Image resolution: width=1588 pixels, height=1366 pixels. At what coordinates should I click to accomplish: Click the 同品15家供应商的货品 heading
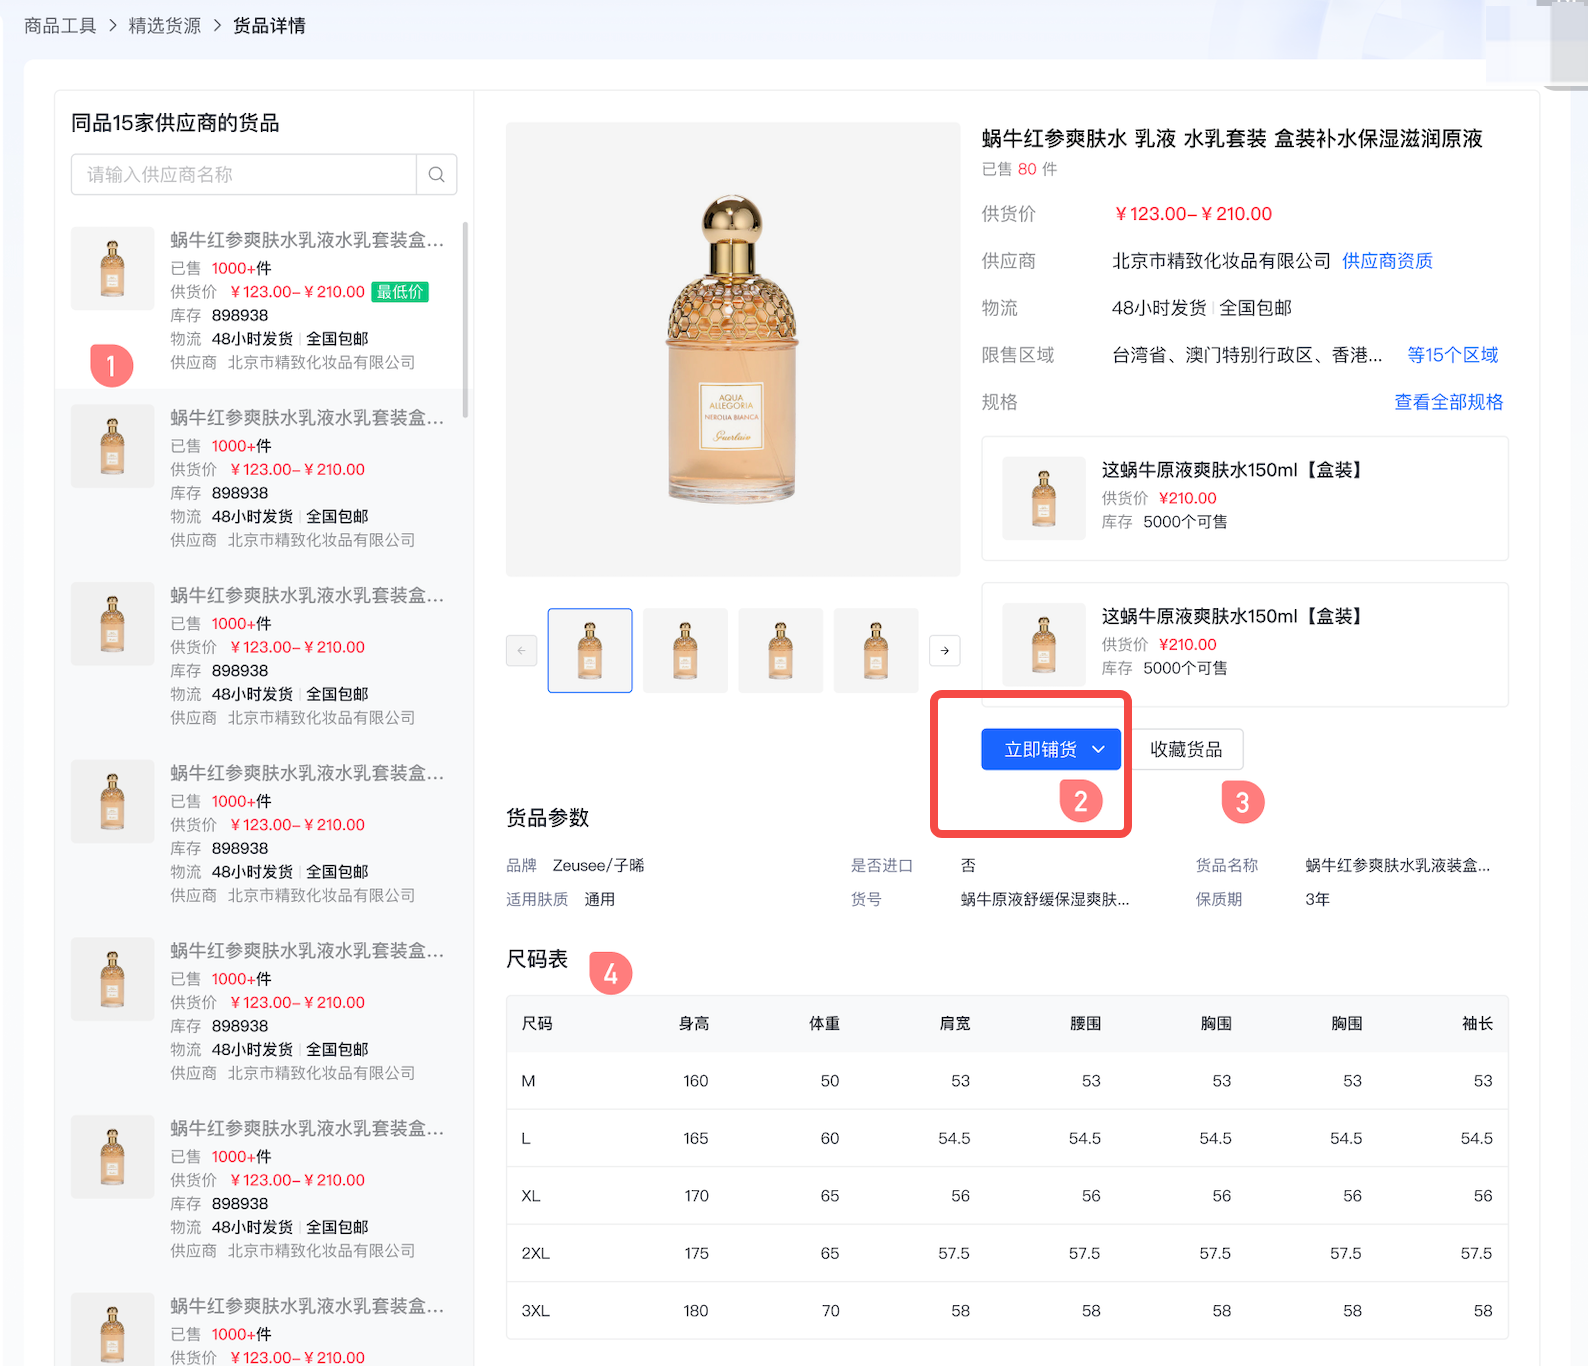coord(175,123)
